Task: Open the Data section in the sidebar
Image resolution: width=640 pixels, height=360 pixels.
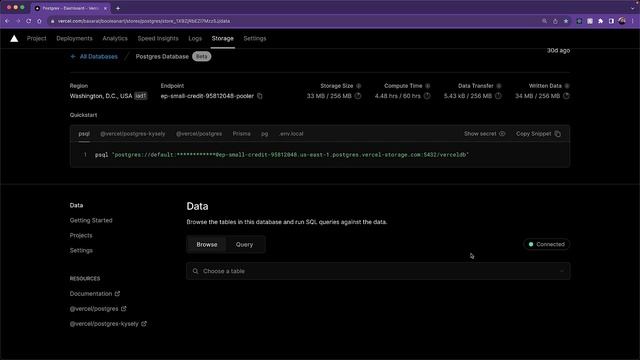Action: point(76,205)
